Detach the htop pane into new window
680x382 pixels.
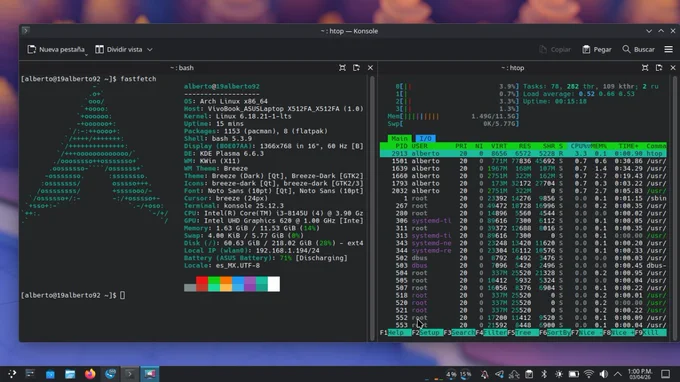659,68
